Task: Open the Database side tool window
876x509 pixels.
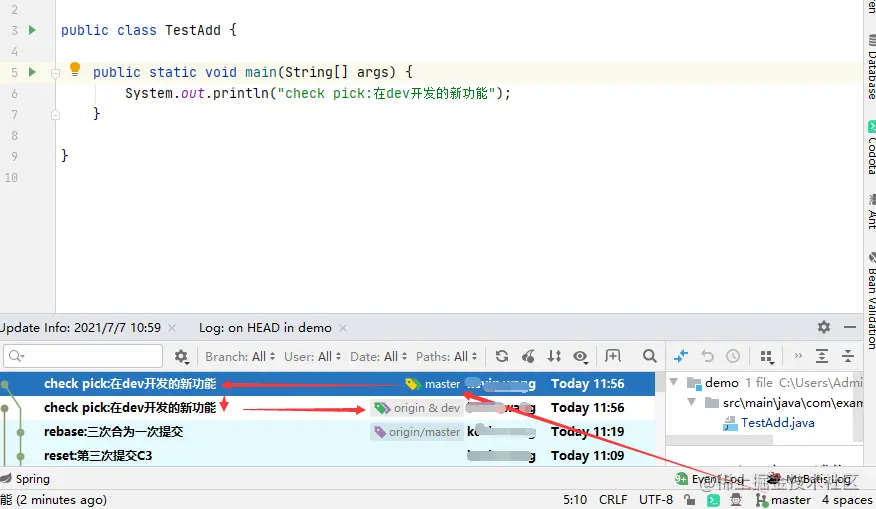Action: click(x=870, y=66)
